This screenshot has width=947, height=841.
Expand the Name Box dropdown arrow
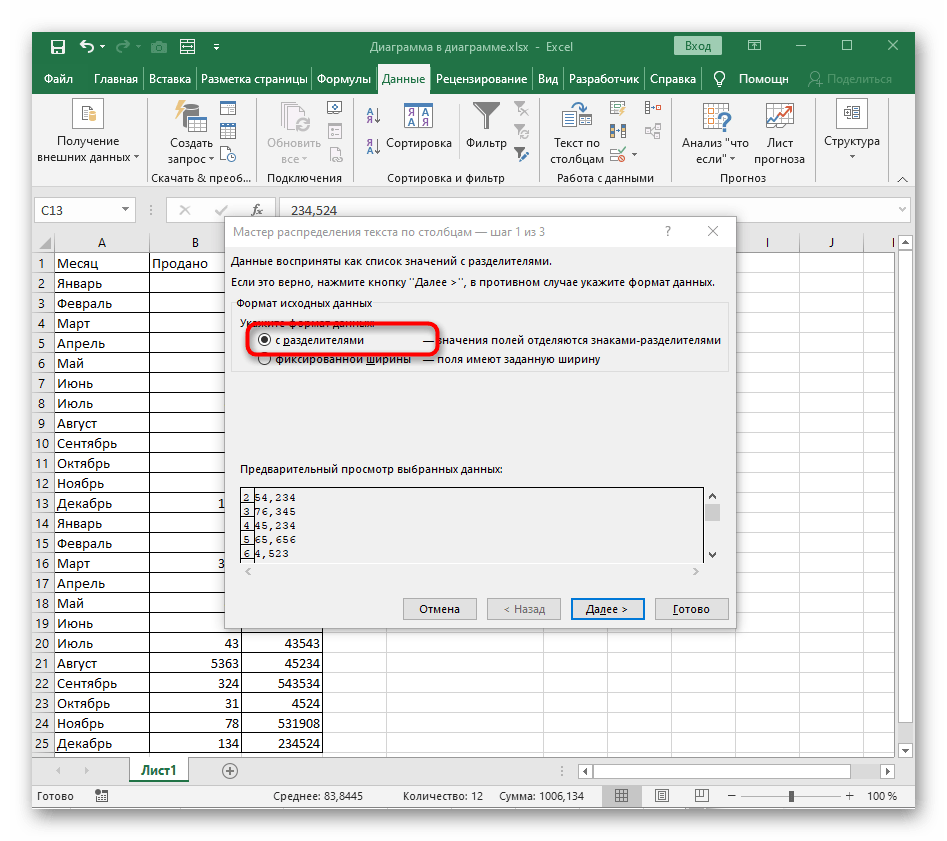(125, 210)
